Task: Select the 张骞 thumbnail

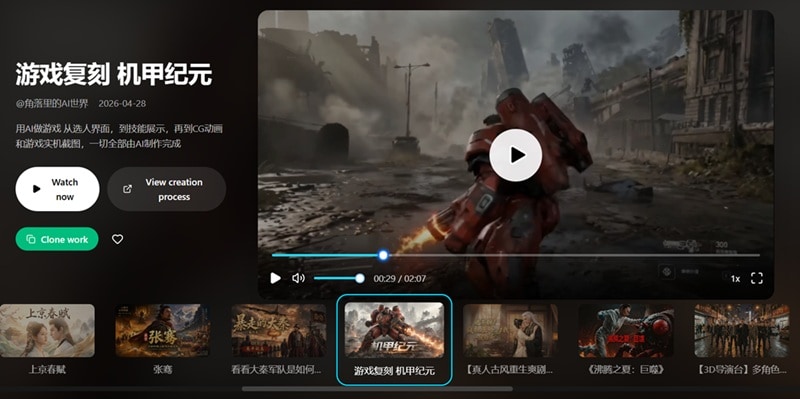Action: [162, 331]
